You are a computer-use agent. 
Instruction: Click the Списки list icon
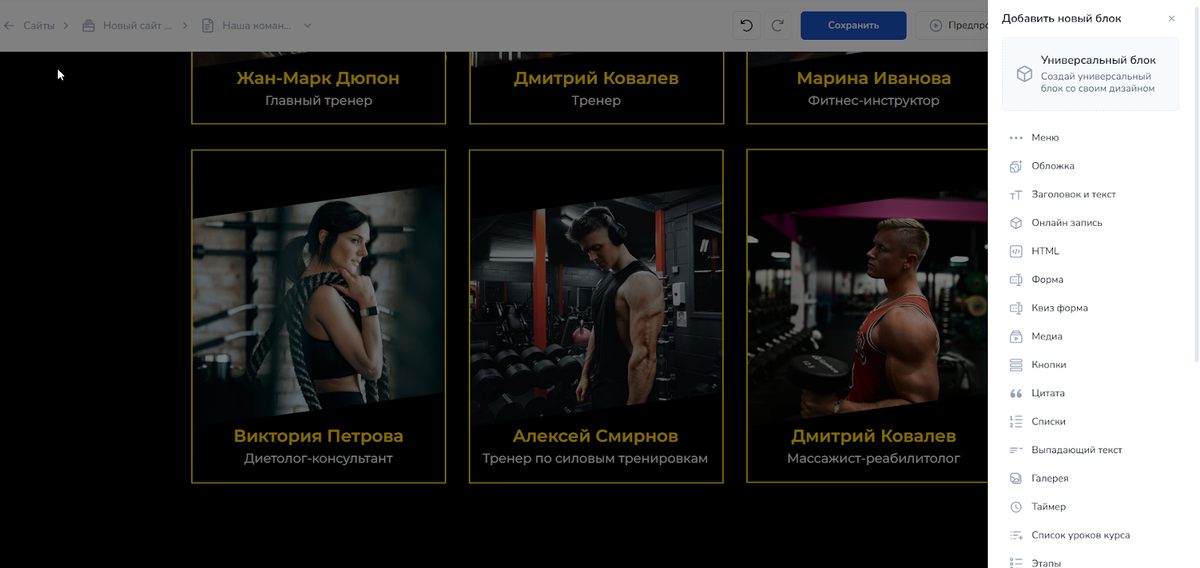pyautogui.click(x=1016, y=422)
